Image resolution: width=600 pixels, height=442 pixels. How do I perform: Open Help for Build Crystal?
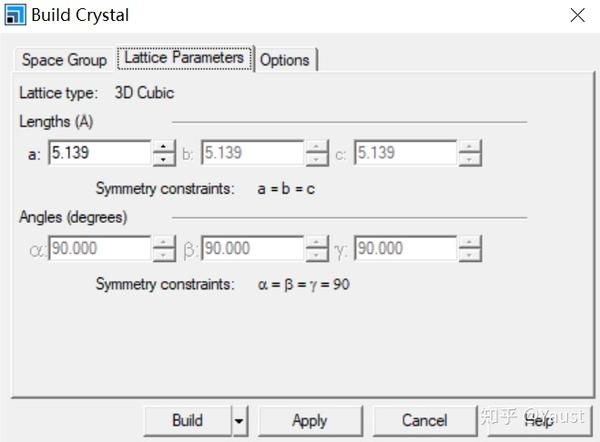540,421
